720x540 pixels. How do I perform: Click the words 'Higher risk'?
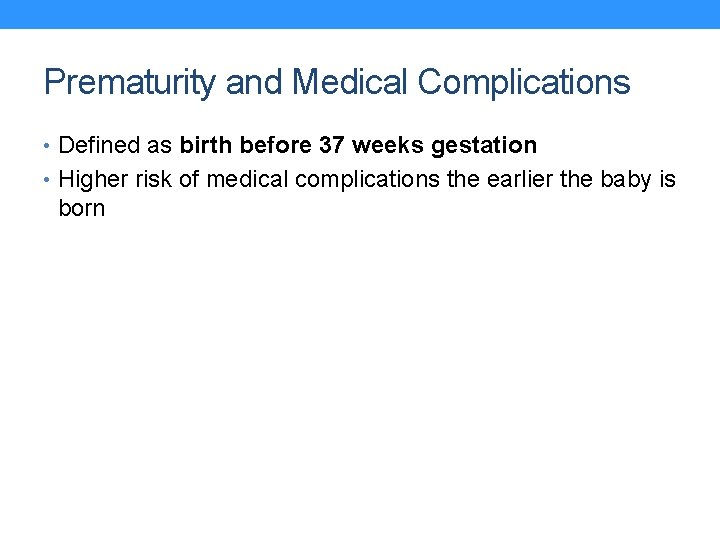(116, 180)
